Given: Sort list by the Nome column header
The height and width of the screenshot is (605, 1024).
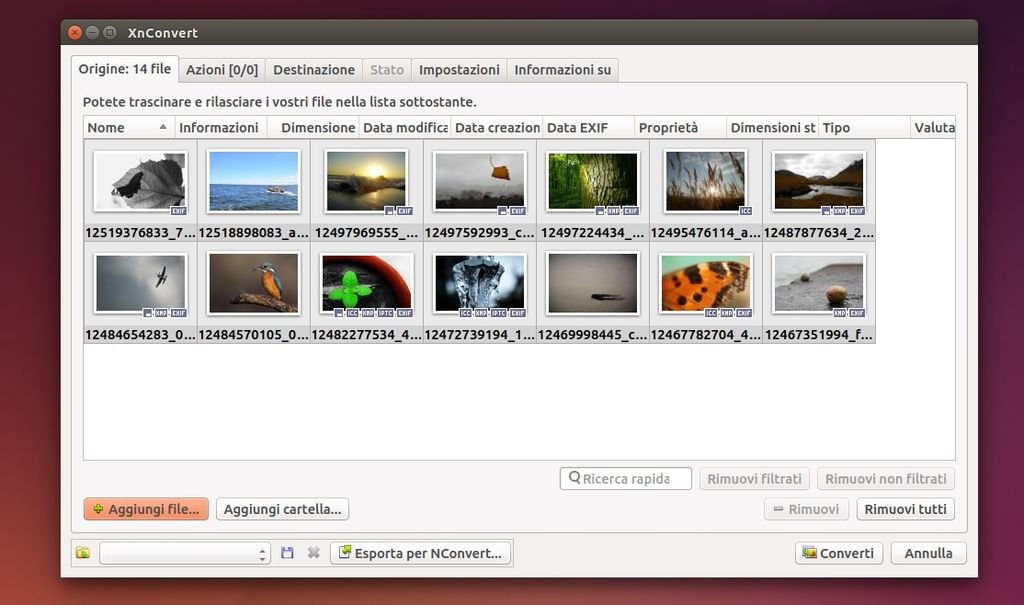Looking at the screenshot, I should coord(120,128).
